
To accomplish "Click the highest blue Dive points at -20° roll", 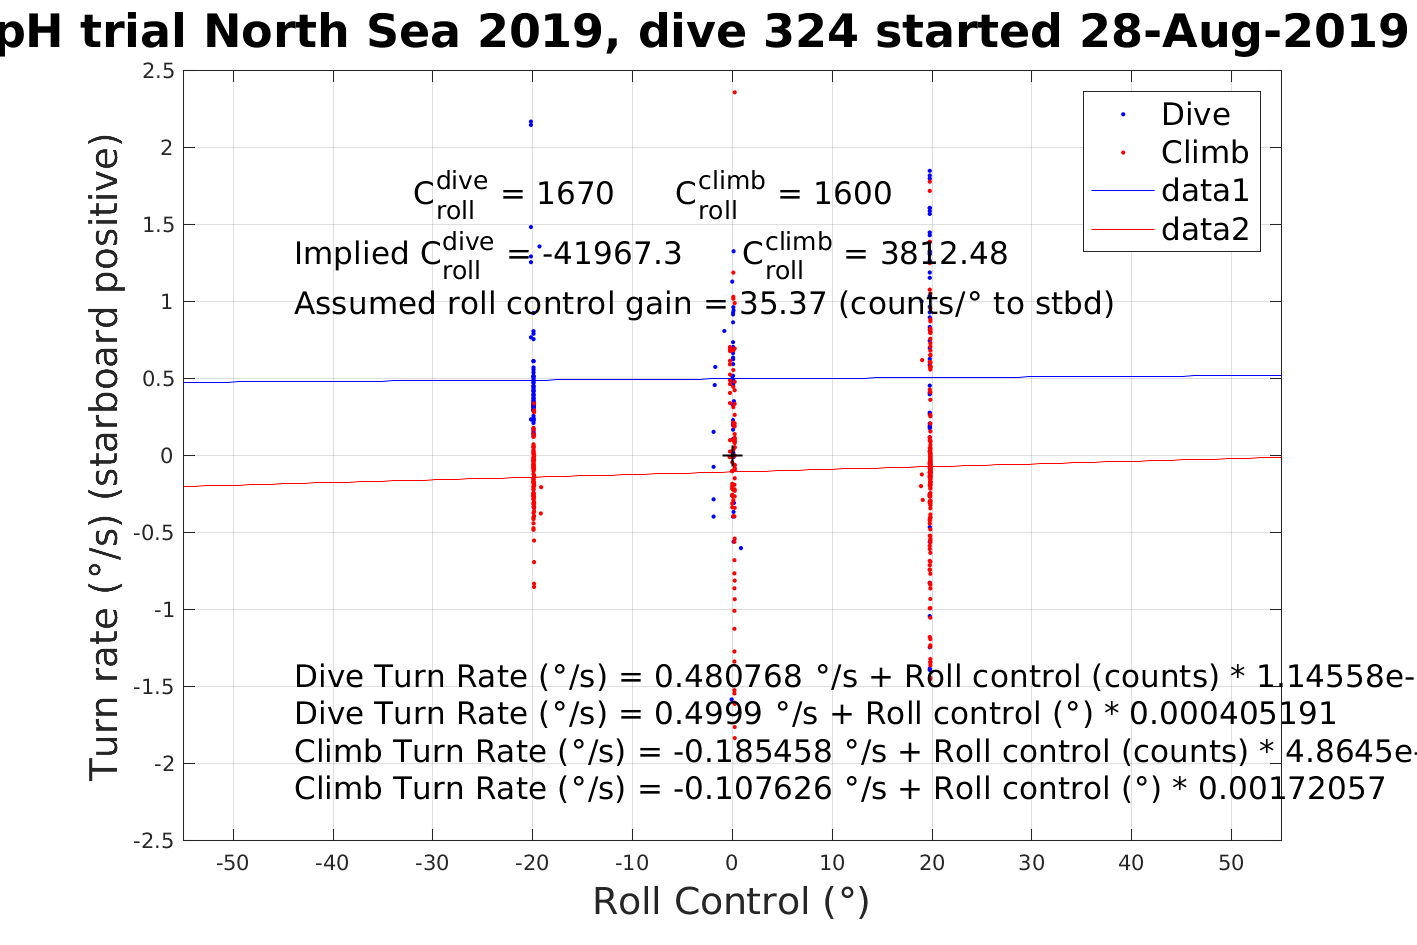I will (531, 123).
